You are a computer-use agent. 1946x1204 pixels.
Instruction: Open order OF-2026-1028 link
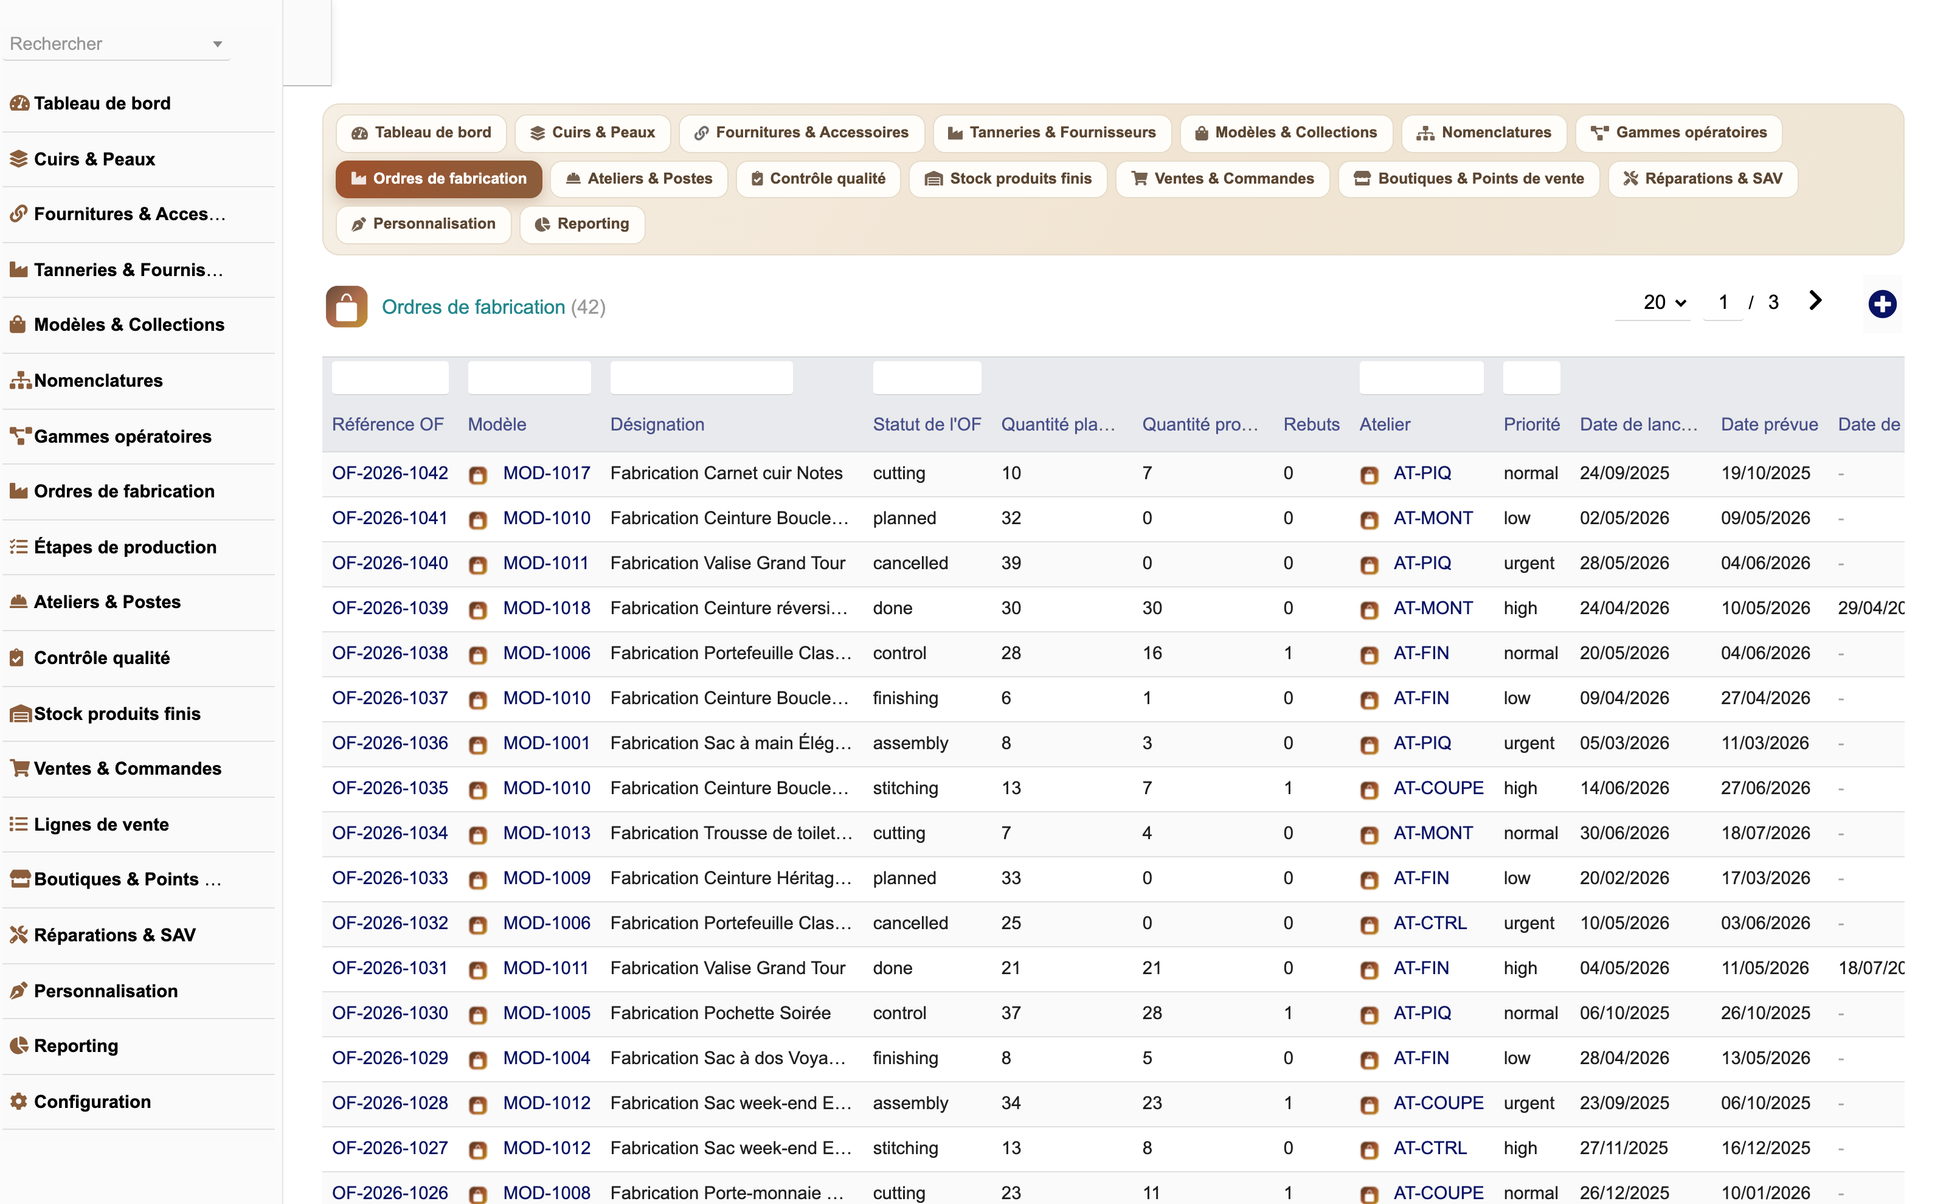(x=390, y=1103)
